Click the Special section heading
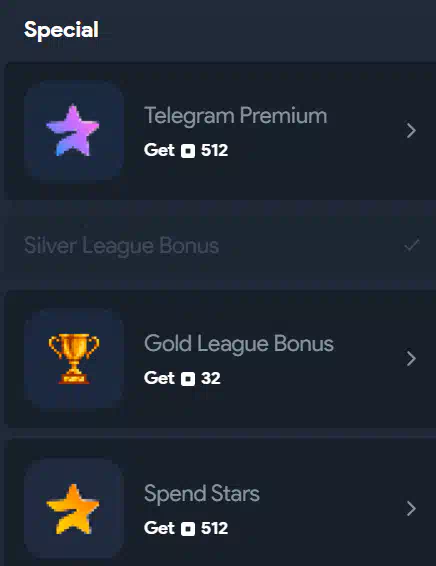436x566 pixels. tap(61, 30)
